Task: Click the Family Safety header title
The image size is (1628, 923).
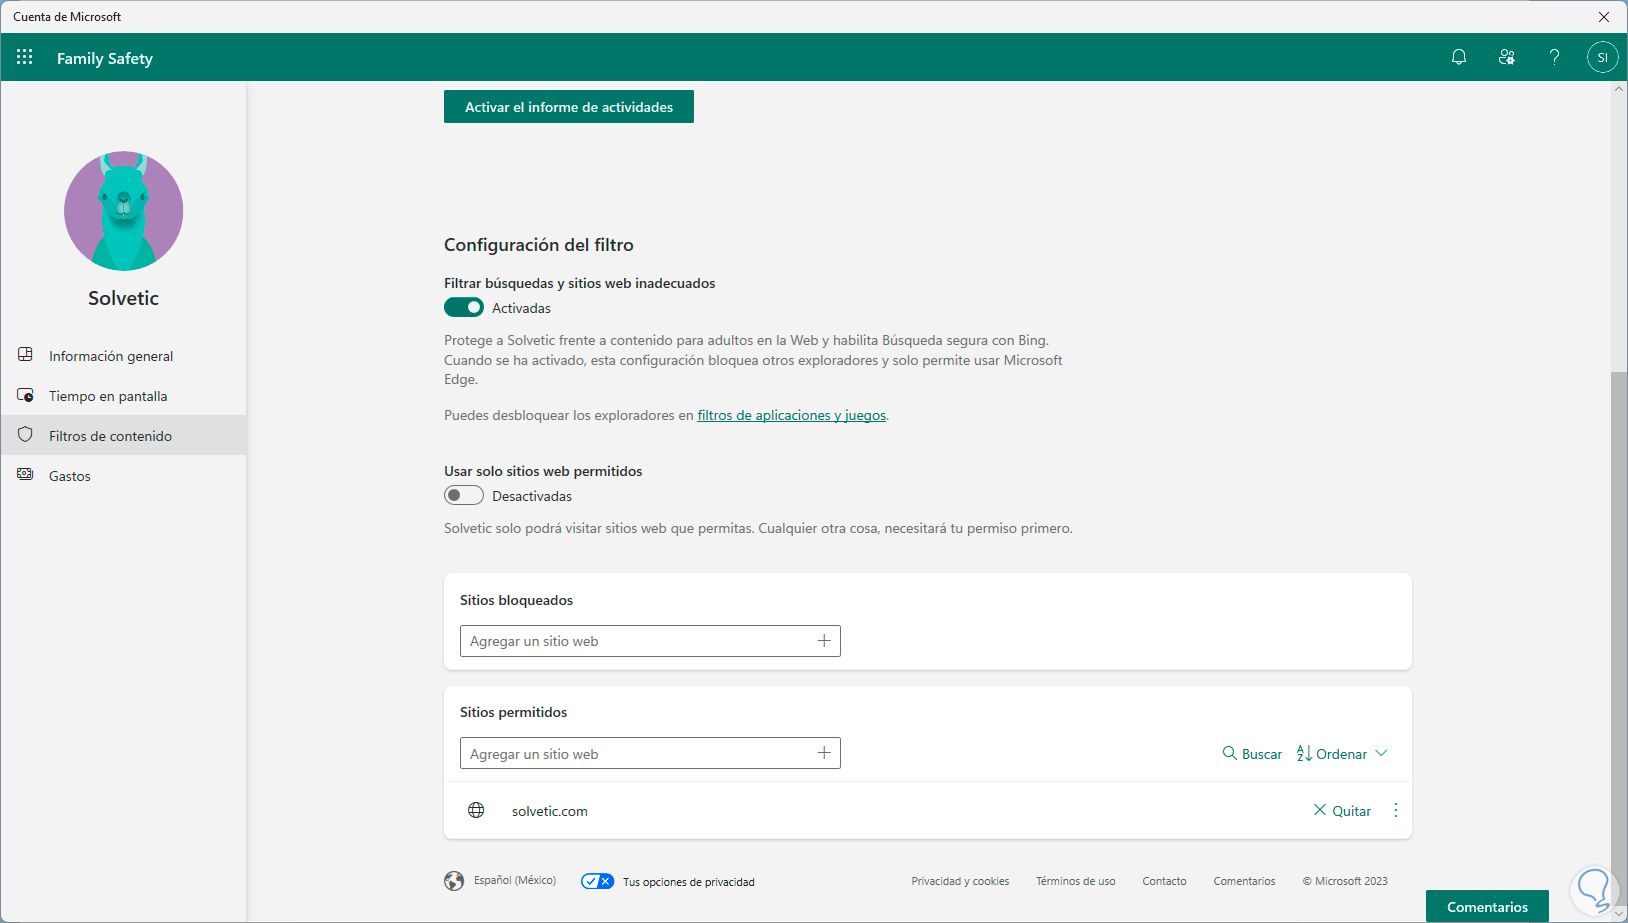Action: 105,58
